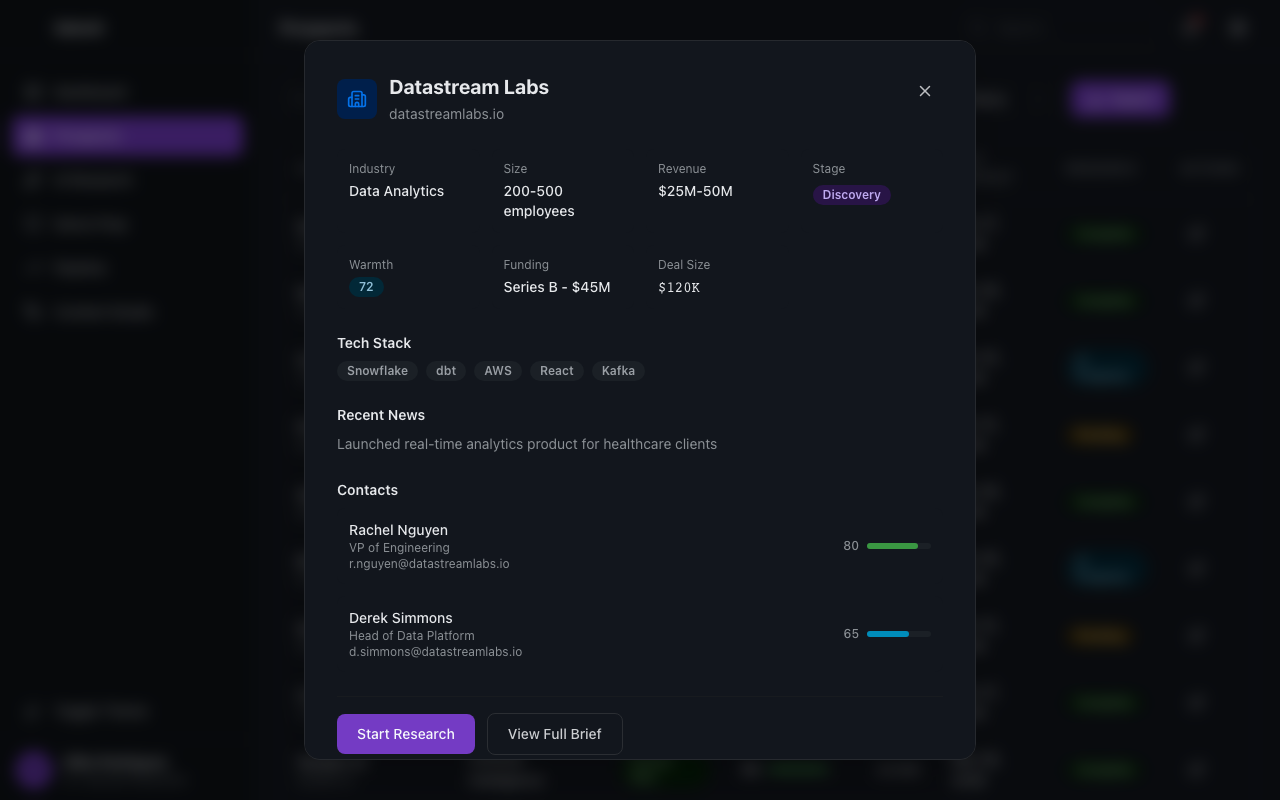The height and width of the screenshot is (800, 1280).
Task: Select the dbt tech stack tag
Action: point(446,371)
